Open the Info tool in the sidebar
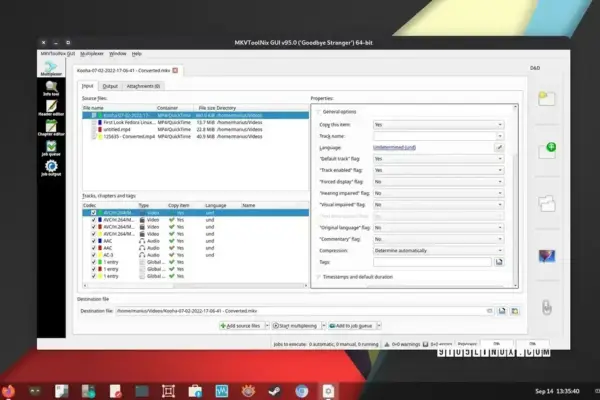600x400 pixels. pos(51,89)
